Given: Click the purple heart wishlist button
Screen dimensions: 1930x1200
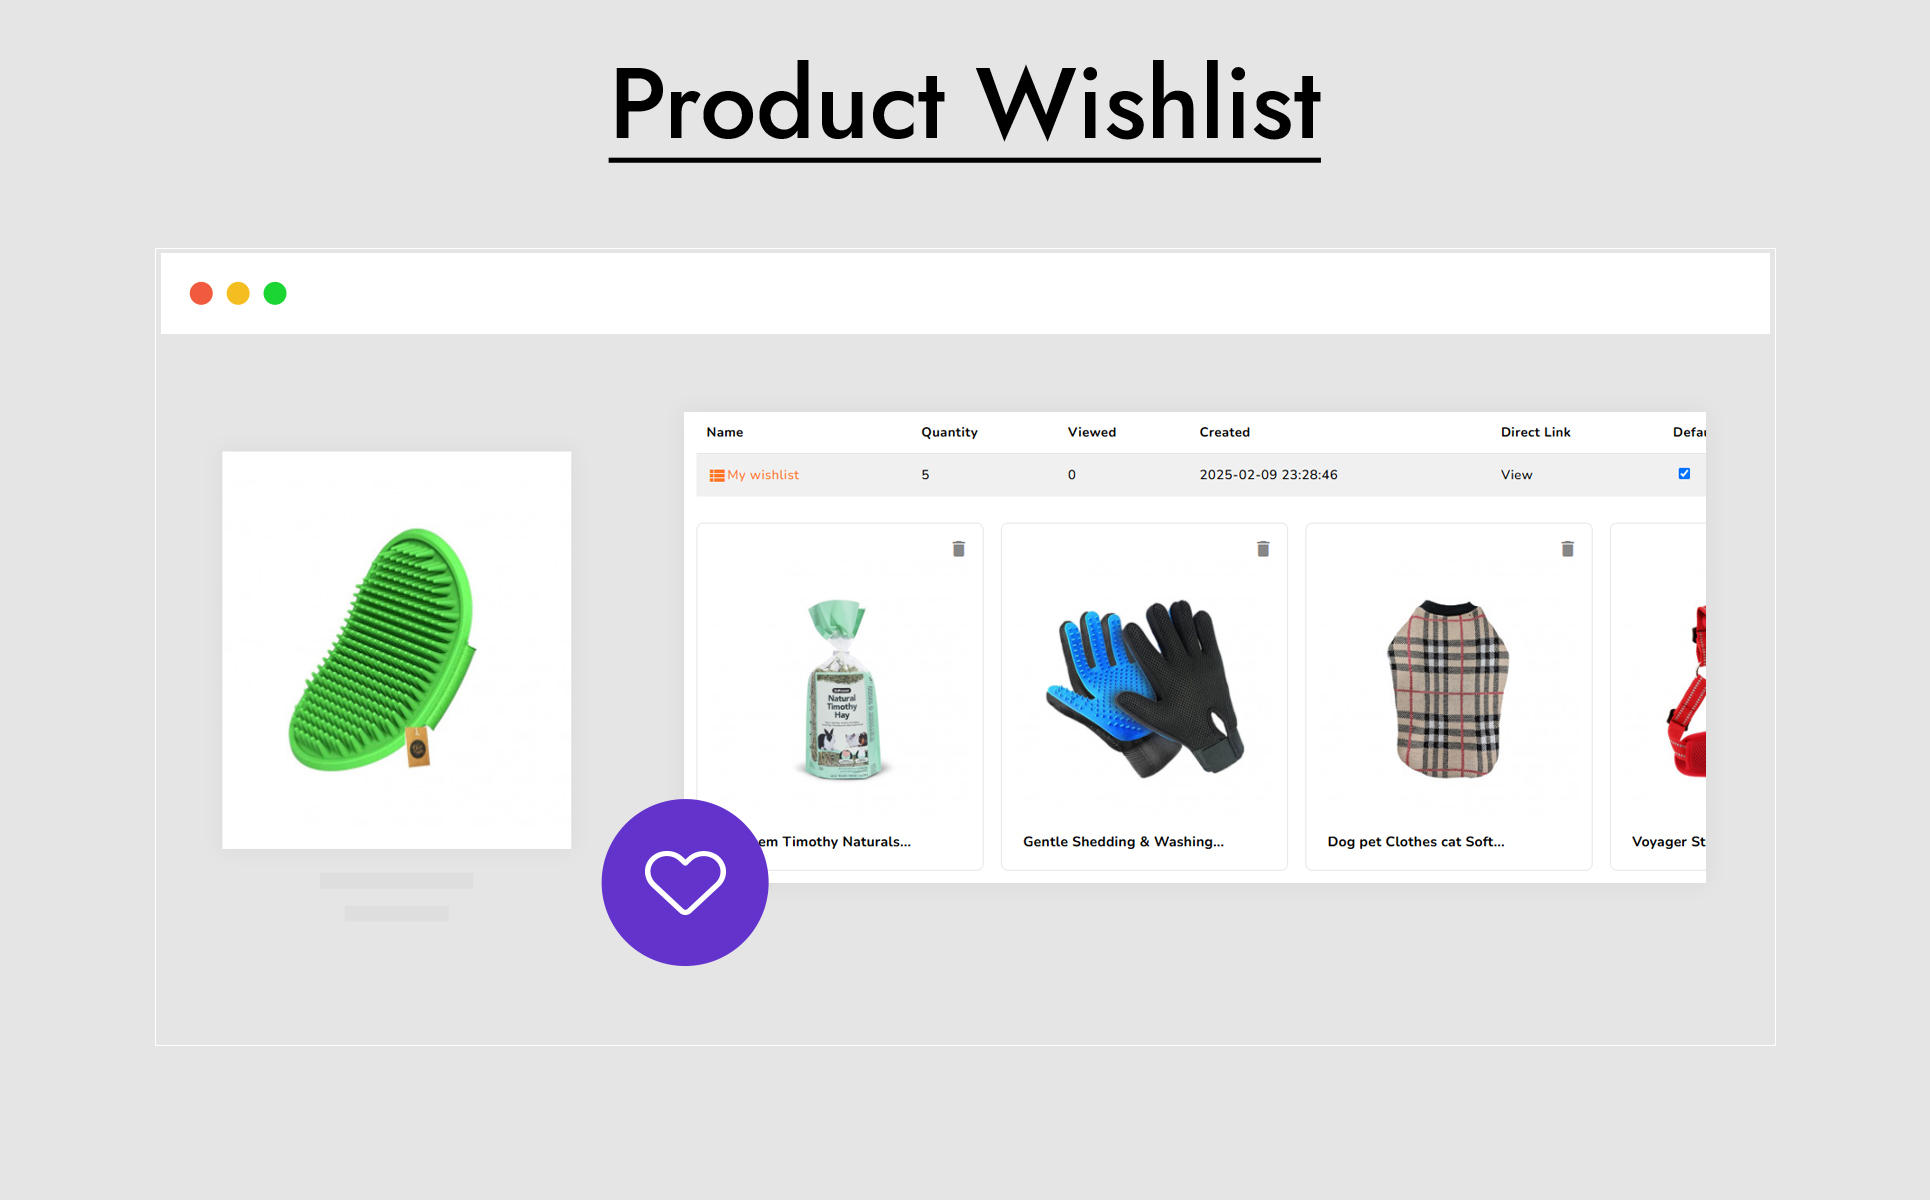Looking at the screenshot, I should click(x=685, y=882).
